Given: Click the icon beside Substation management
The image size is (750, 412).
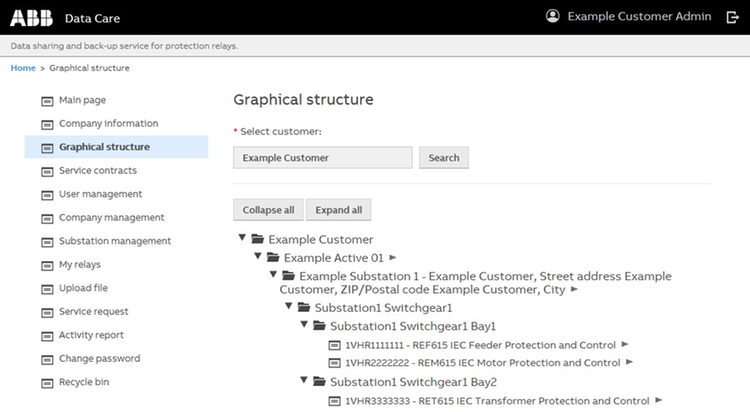Looking at the screenshot, I should pos(47,242).
